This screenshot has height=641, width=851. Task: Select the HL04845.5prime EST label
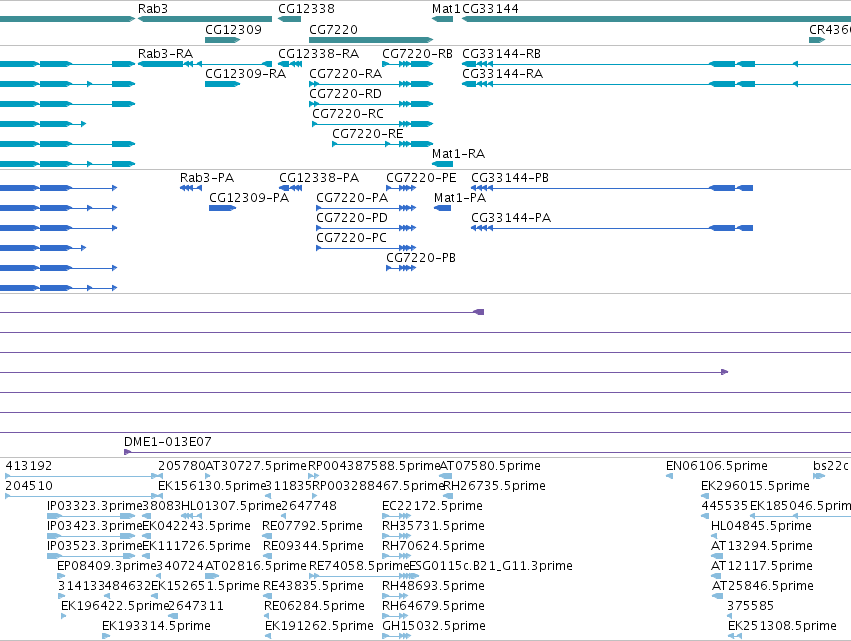coord(761,526)
